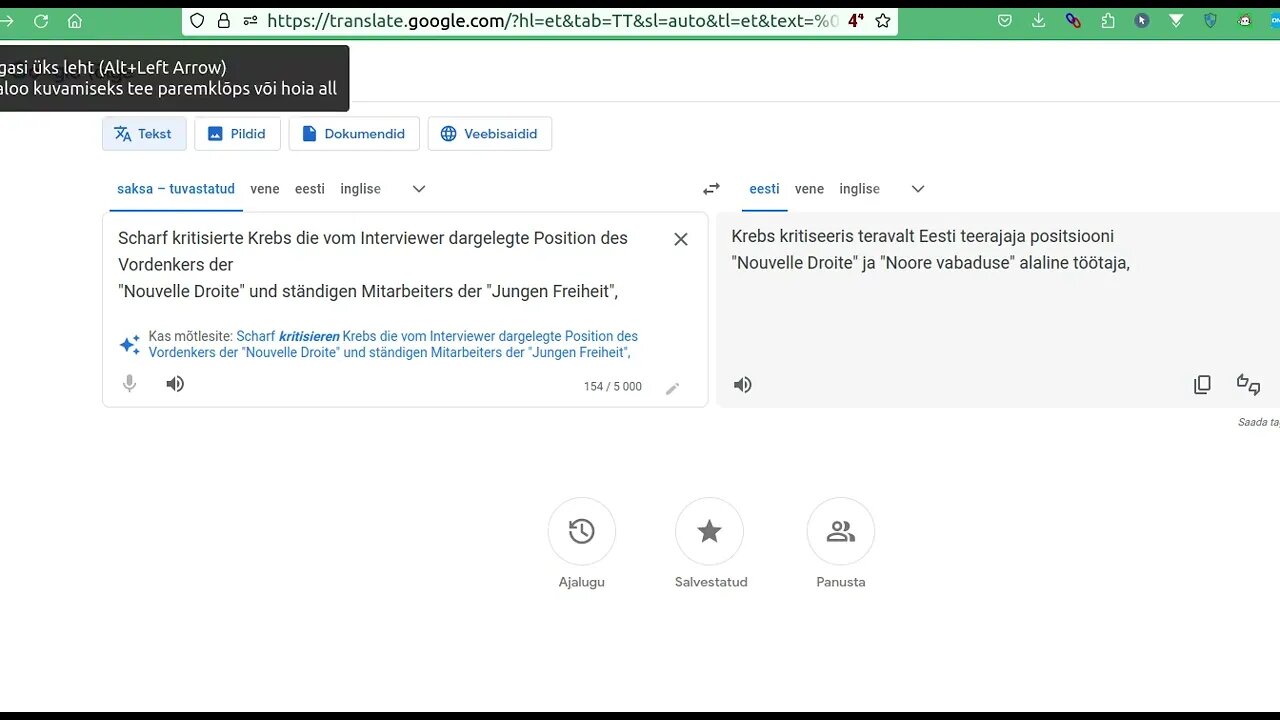This screenshot has width=1280, height=720.
Task: Click the white down-arrow extension icon
Action: tap(1177, 20)
